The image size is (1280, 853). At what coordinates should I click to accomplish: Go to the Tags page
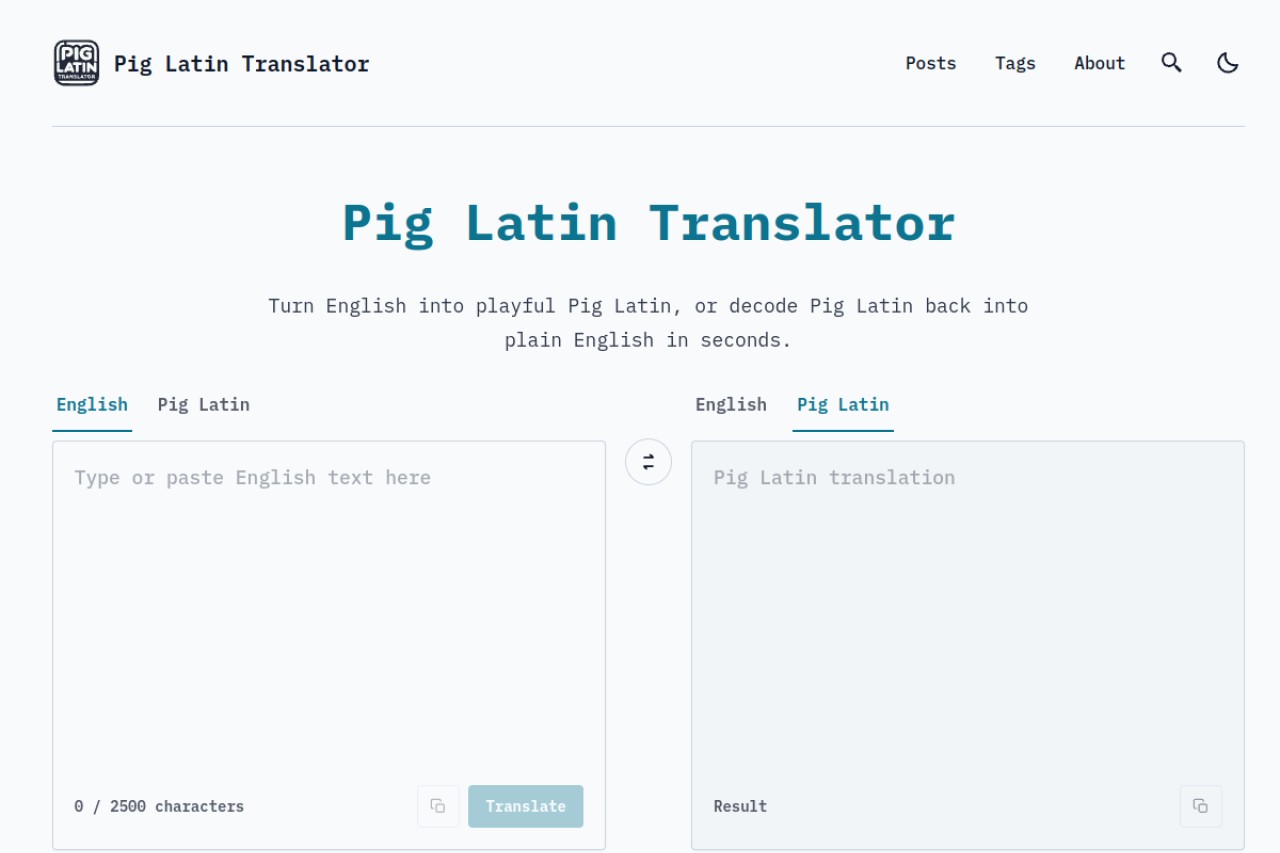click(x=1015, y=63)
